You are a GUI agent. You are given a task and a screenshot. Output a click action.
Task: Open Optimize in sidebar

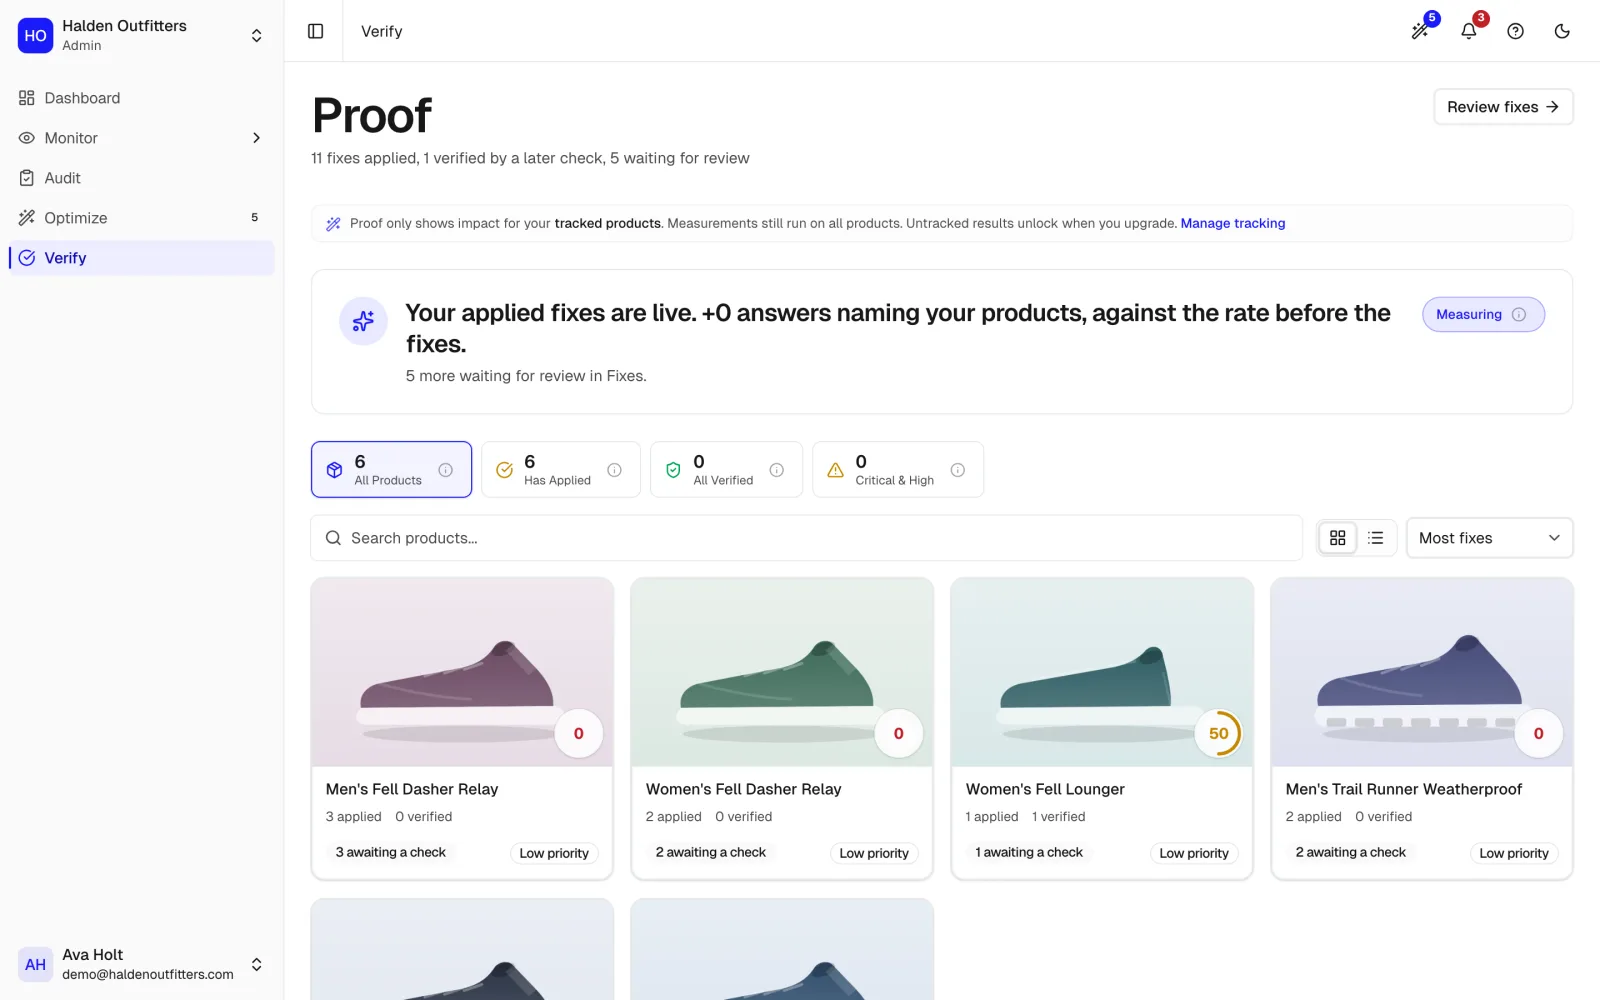click(x=141, y=218)
